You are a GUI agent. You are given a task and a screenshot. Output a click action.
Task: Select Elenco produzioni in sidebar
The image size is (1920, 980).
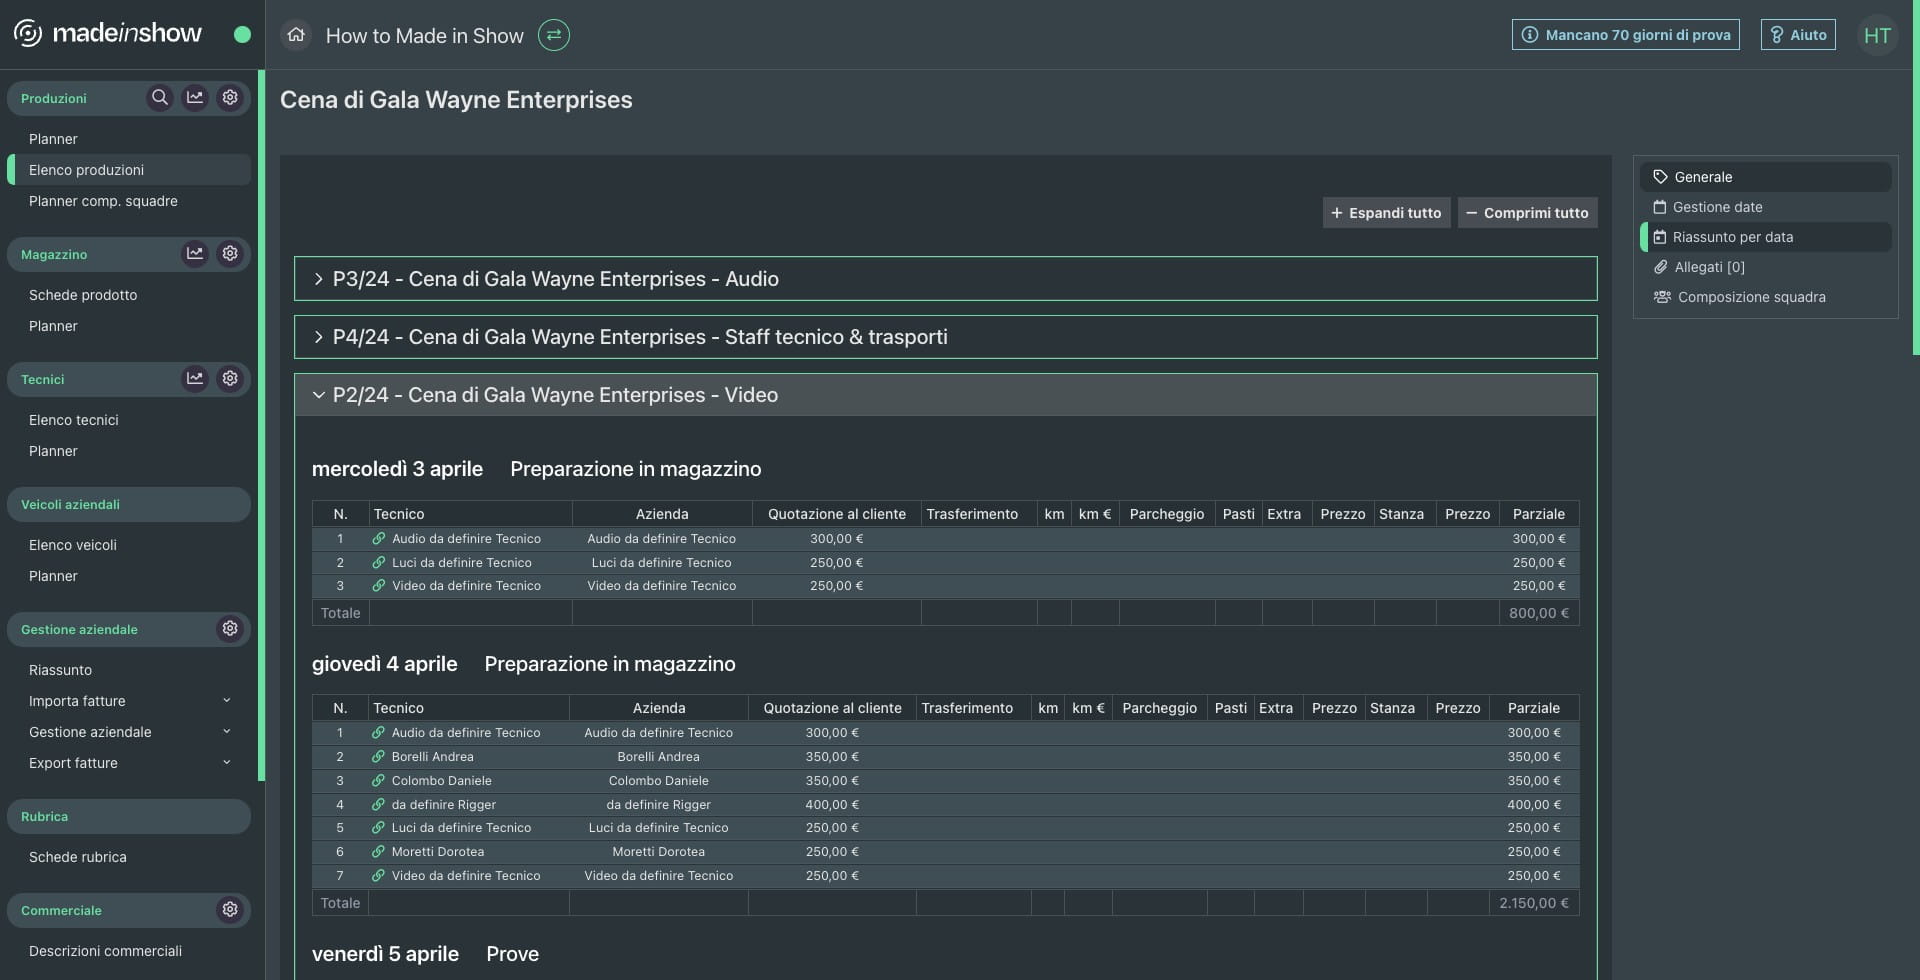point(129,170)
